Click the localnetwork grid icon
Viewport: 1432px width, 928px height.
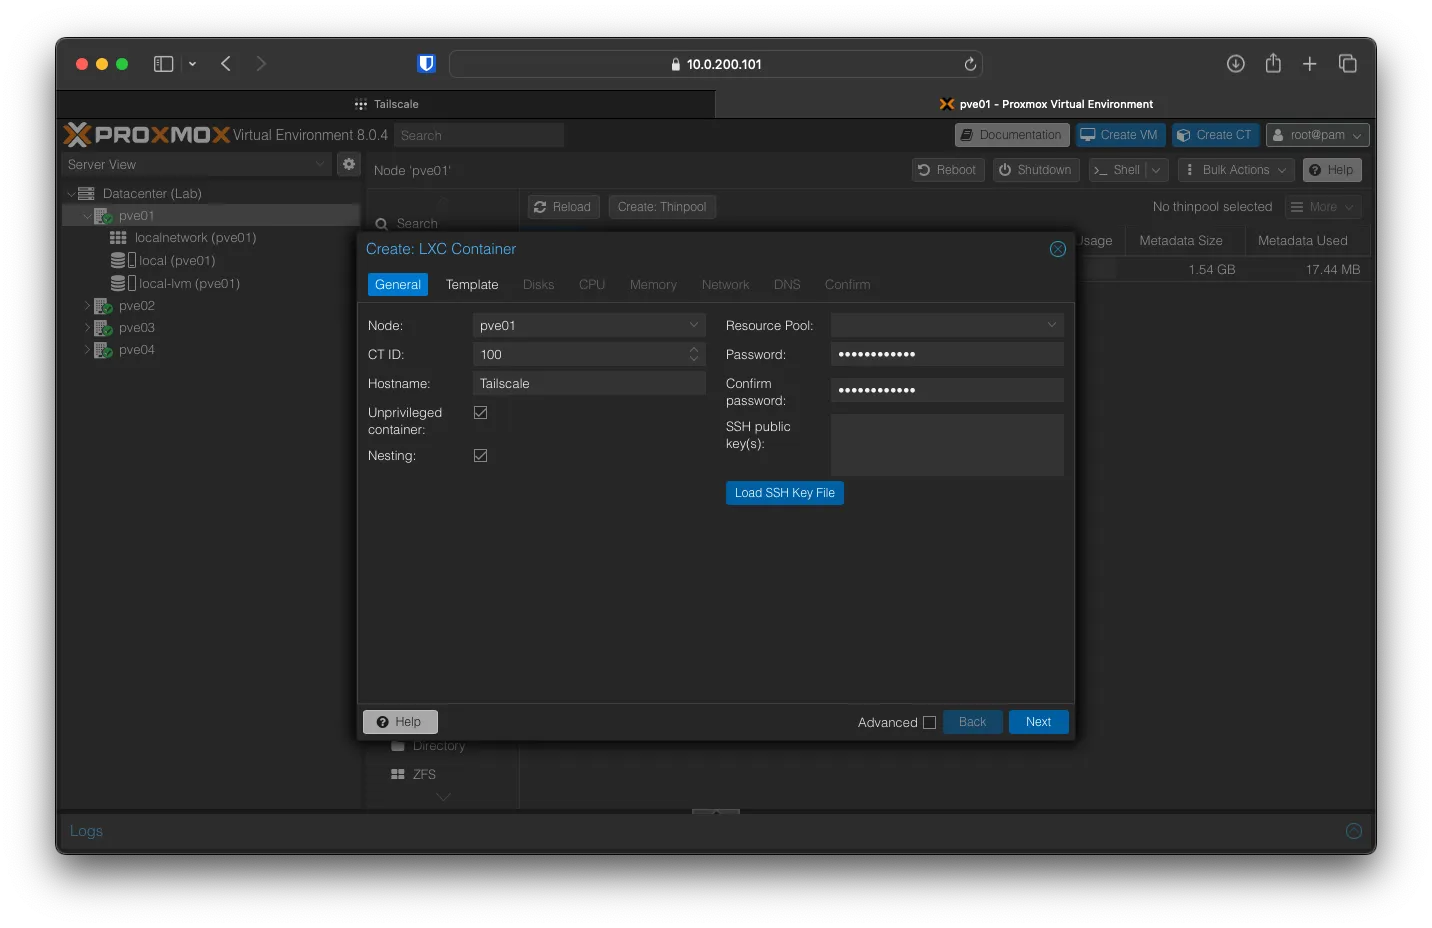pos(118,238)
